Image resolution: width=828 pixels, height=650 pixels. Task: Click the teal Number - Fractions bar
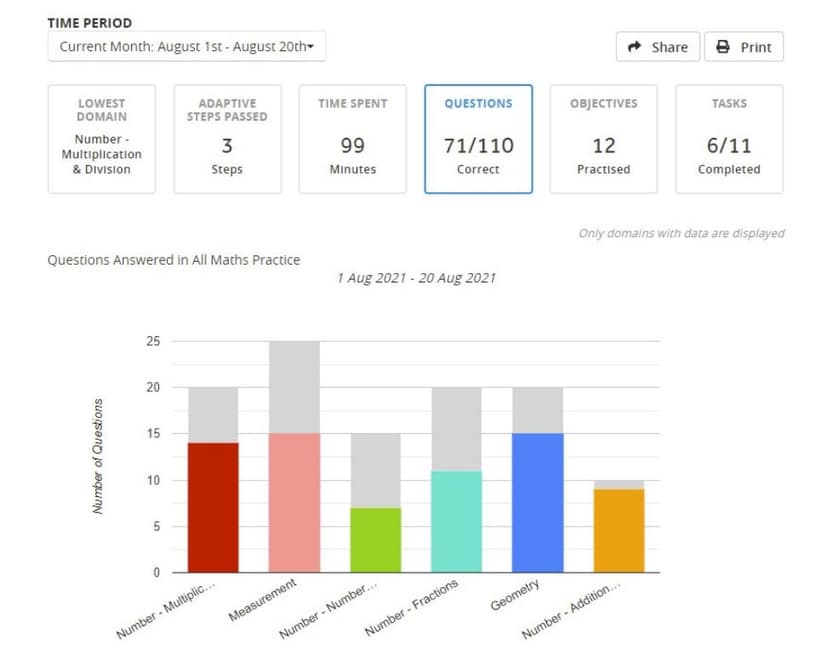click(455, 520)
